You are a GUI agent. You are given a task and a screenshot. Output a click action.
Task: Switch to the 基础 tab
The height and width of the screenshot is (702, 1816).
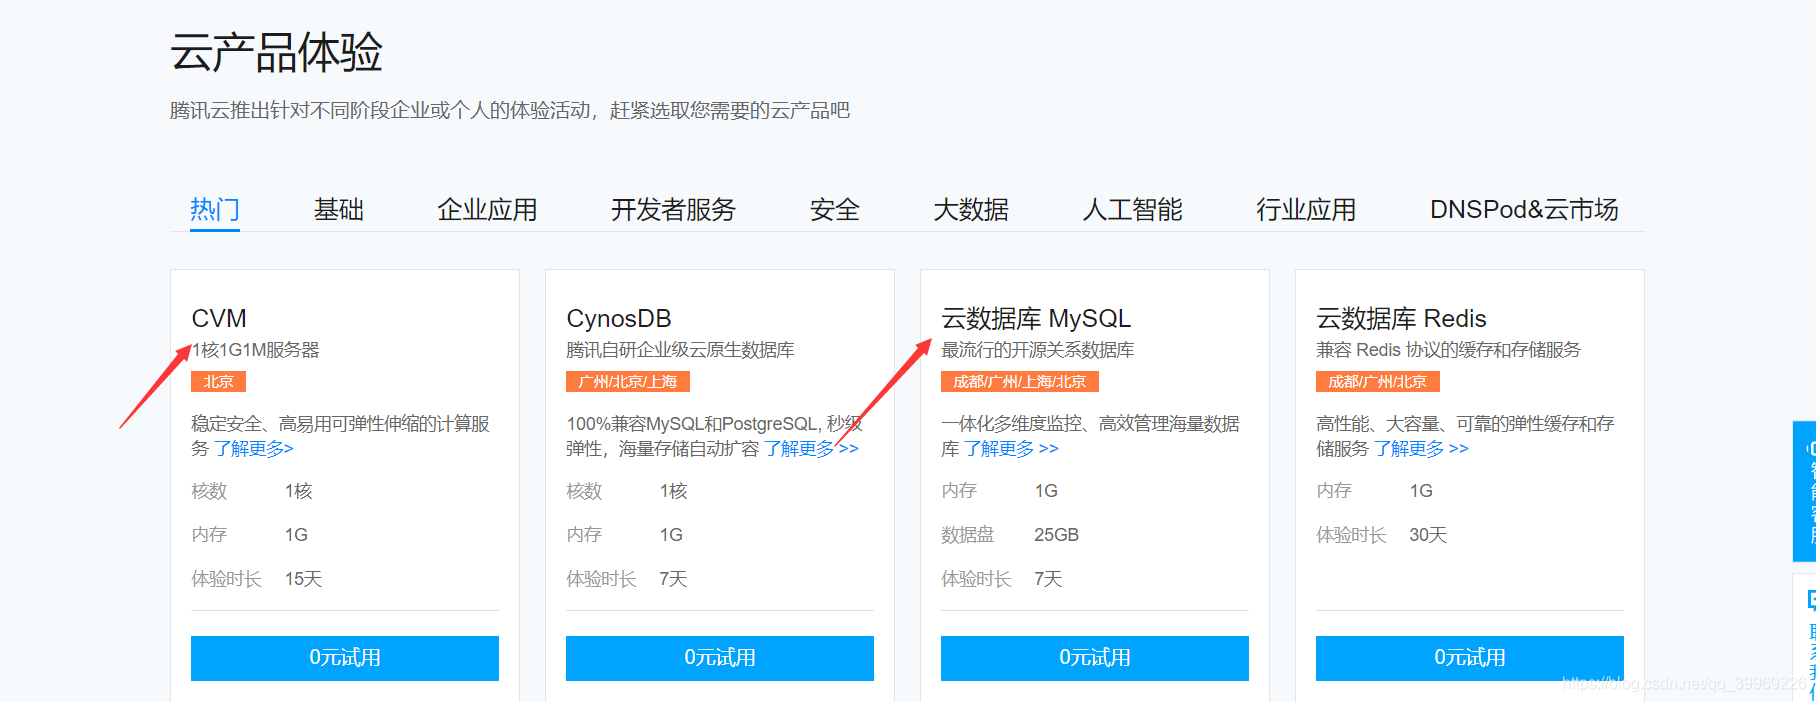(x=338, y=210)
